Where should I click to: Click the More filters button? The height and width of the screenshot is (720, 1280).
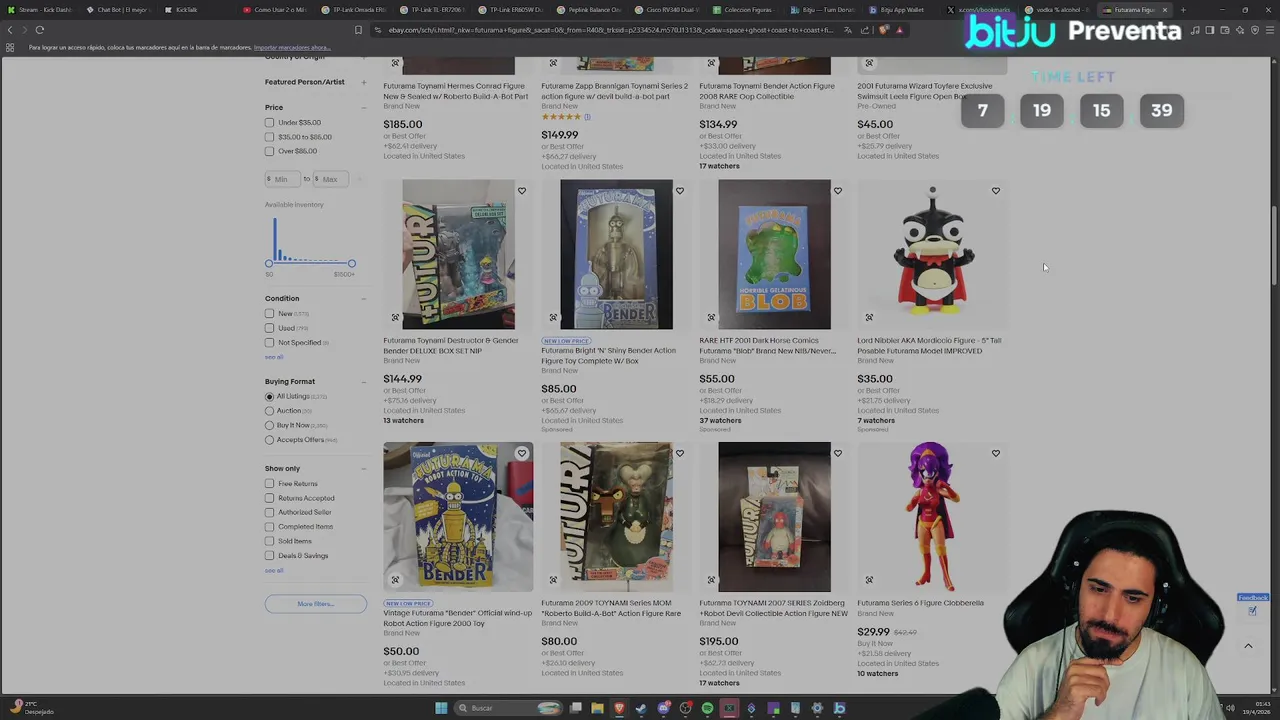316,604
